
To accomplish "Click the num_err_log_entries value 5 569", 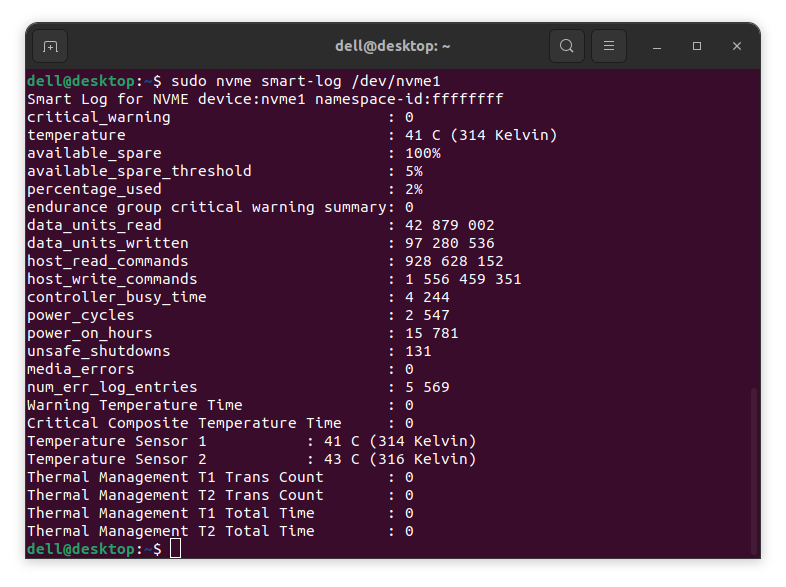I will [x=427, y=387].
